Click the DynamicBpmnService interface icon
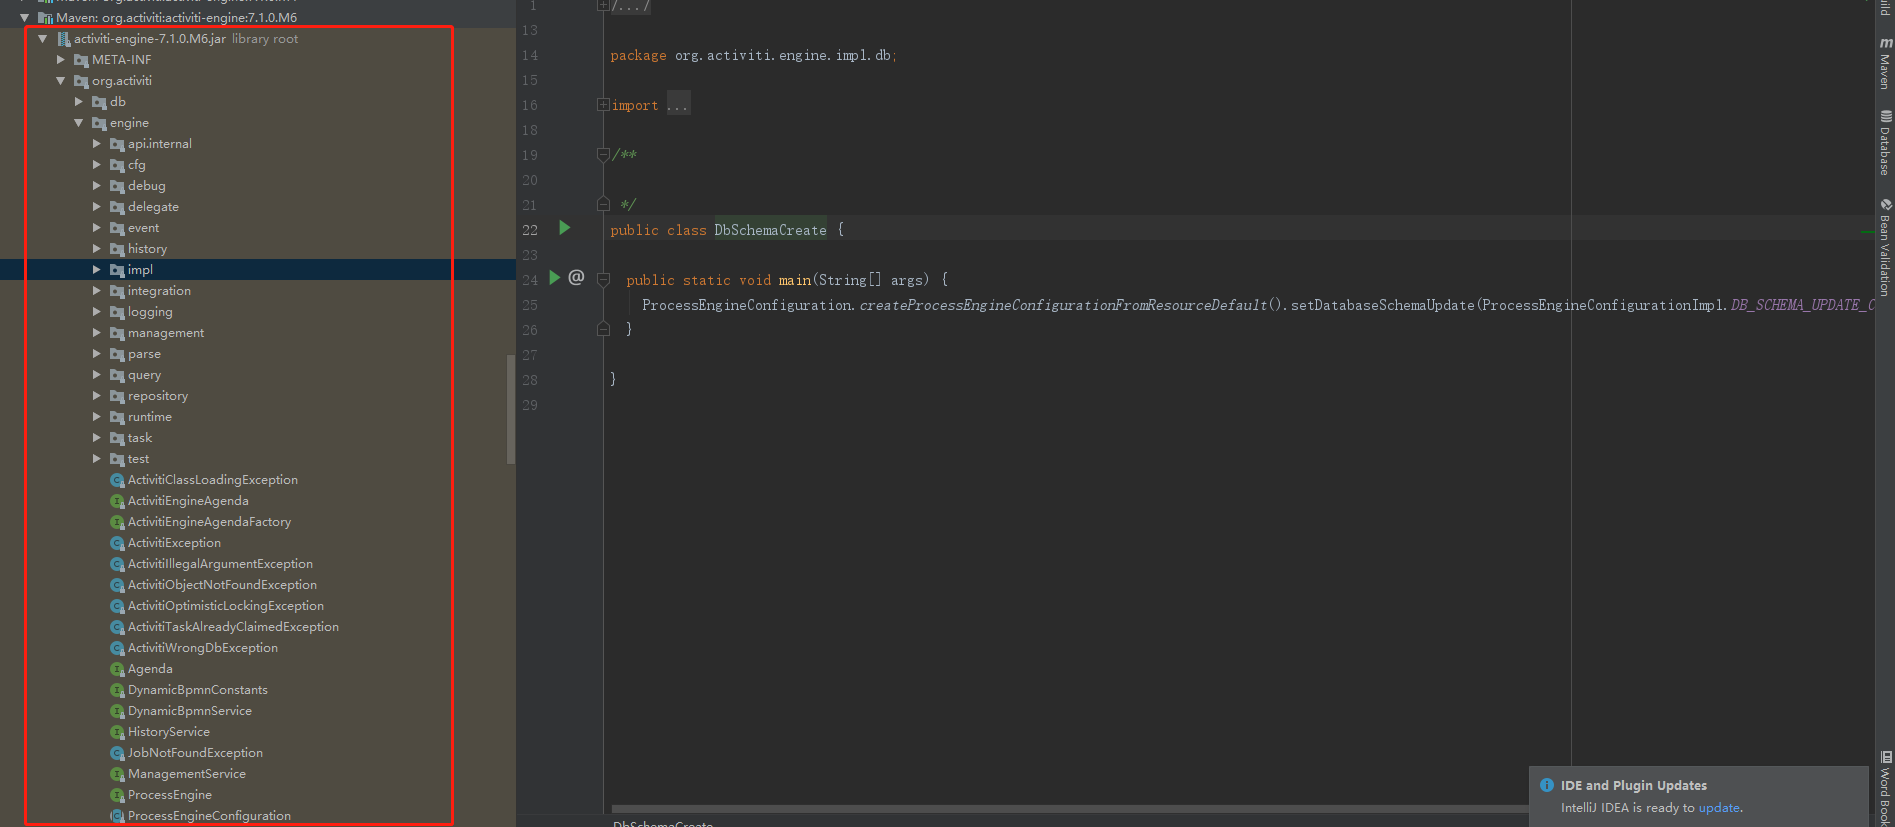 (117, 712)
